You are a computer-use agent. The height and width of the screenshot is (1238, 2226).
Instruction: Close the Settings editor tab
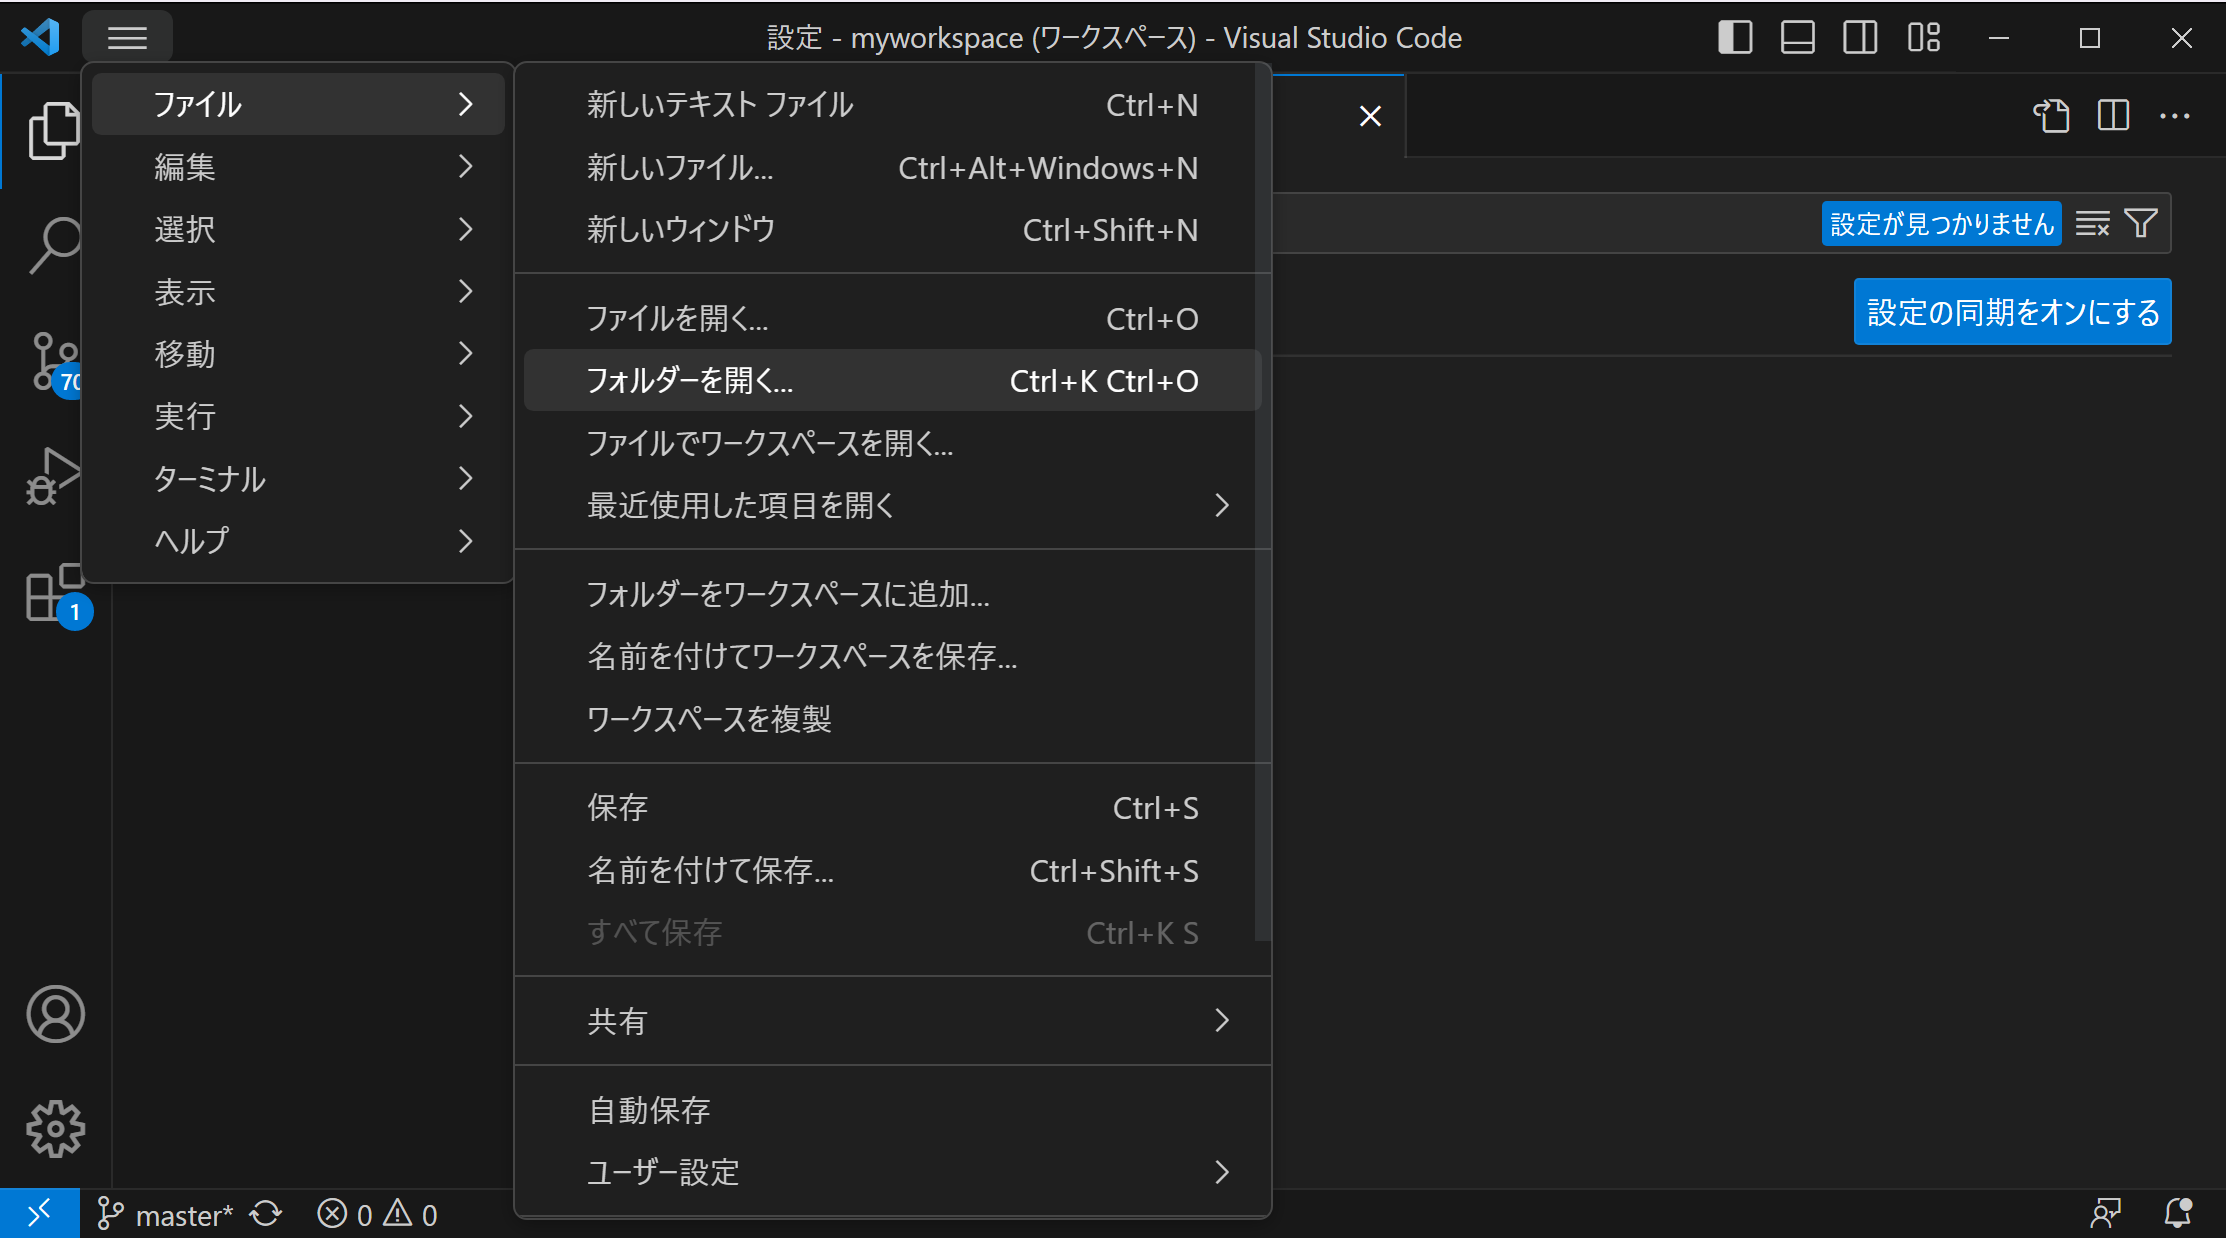[1370, 116]
